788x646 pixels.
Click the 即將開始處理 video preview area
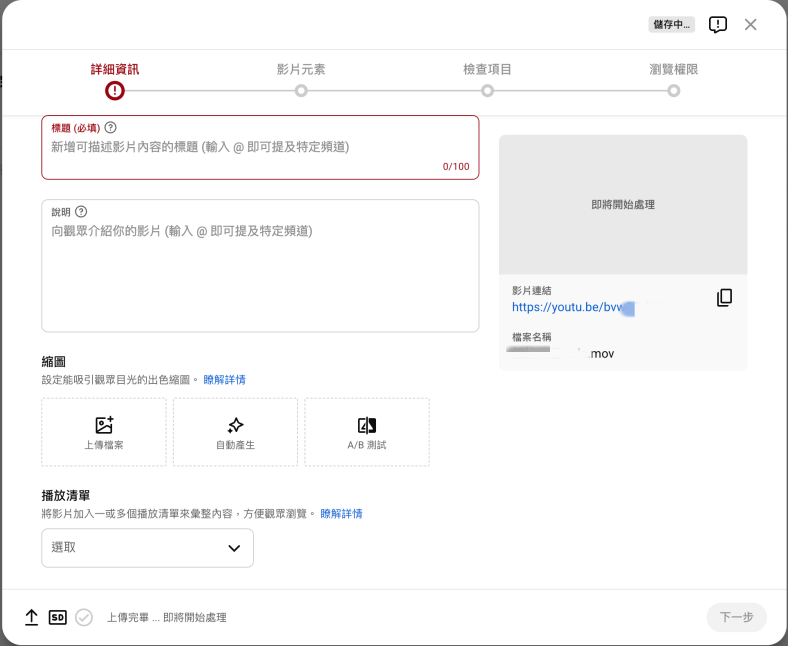(x=623, y=205)
